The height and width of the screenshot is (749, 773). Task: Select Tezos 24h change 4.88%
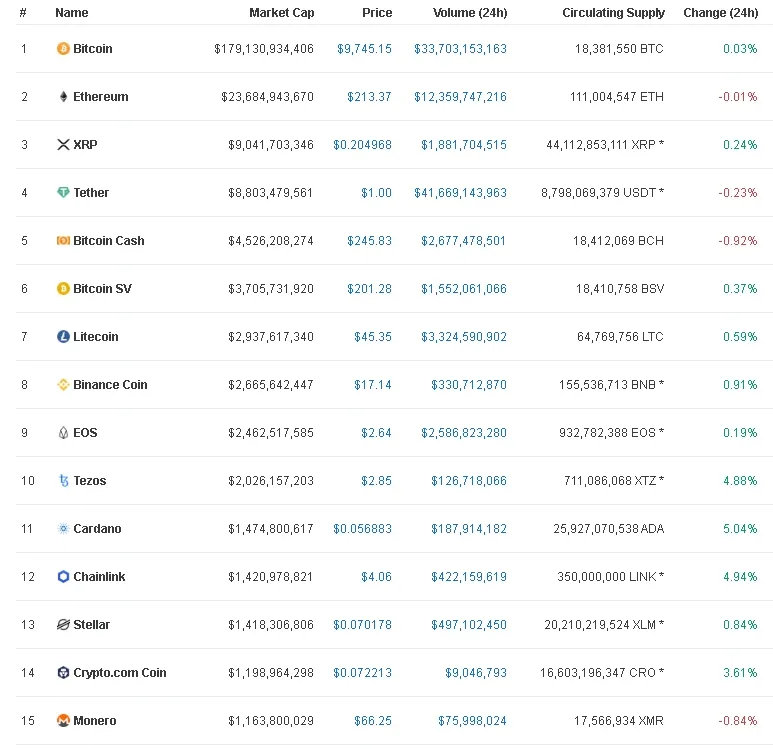[x=740, y=480]
